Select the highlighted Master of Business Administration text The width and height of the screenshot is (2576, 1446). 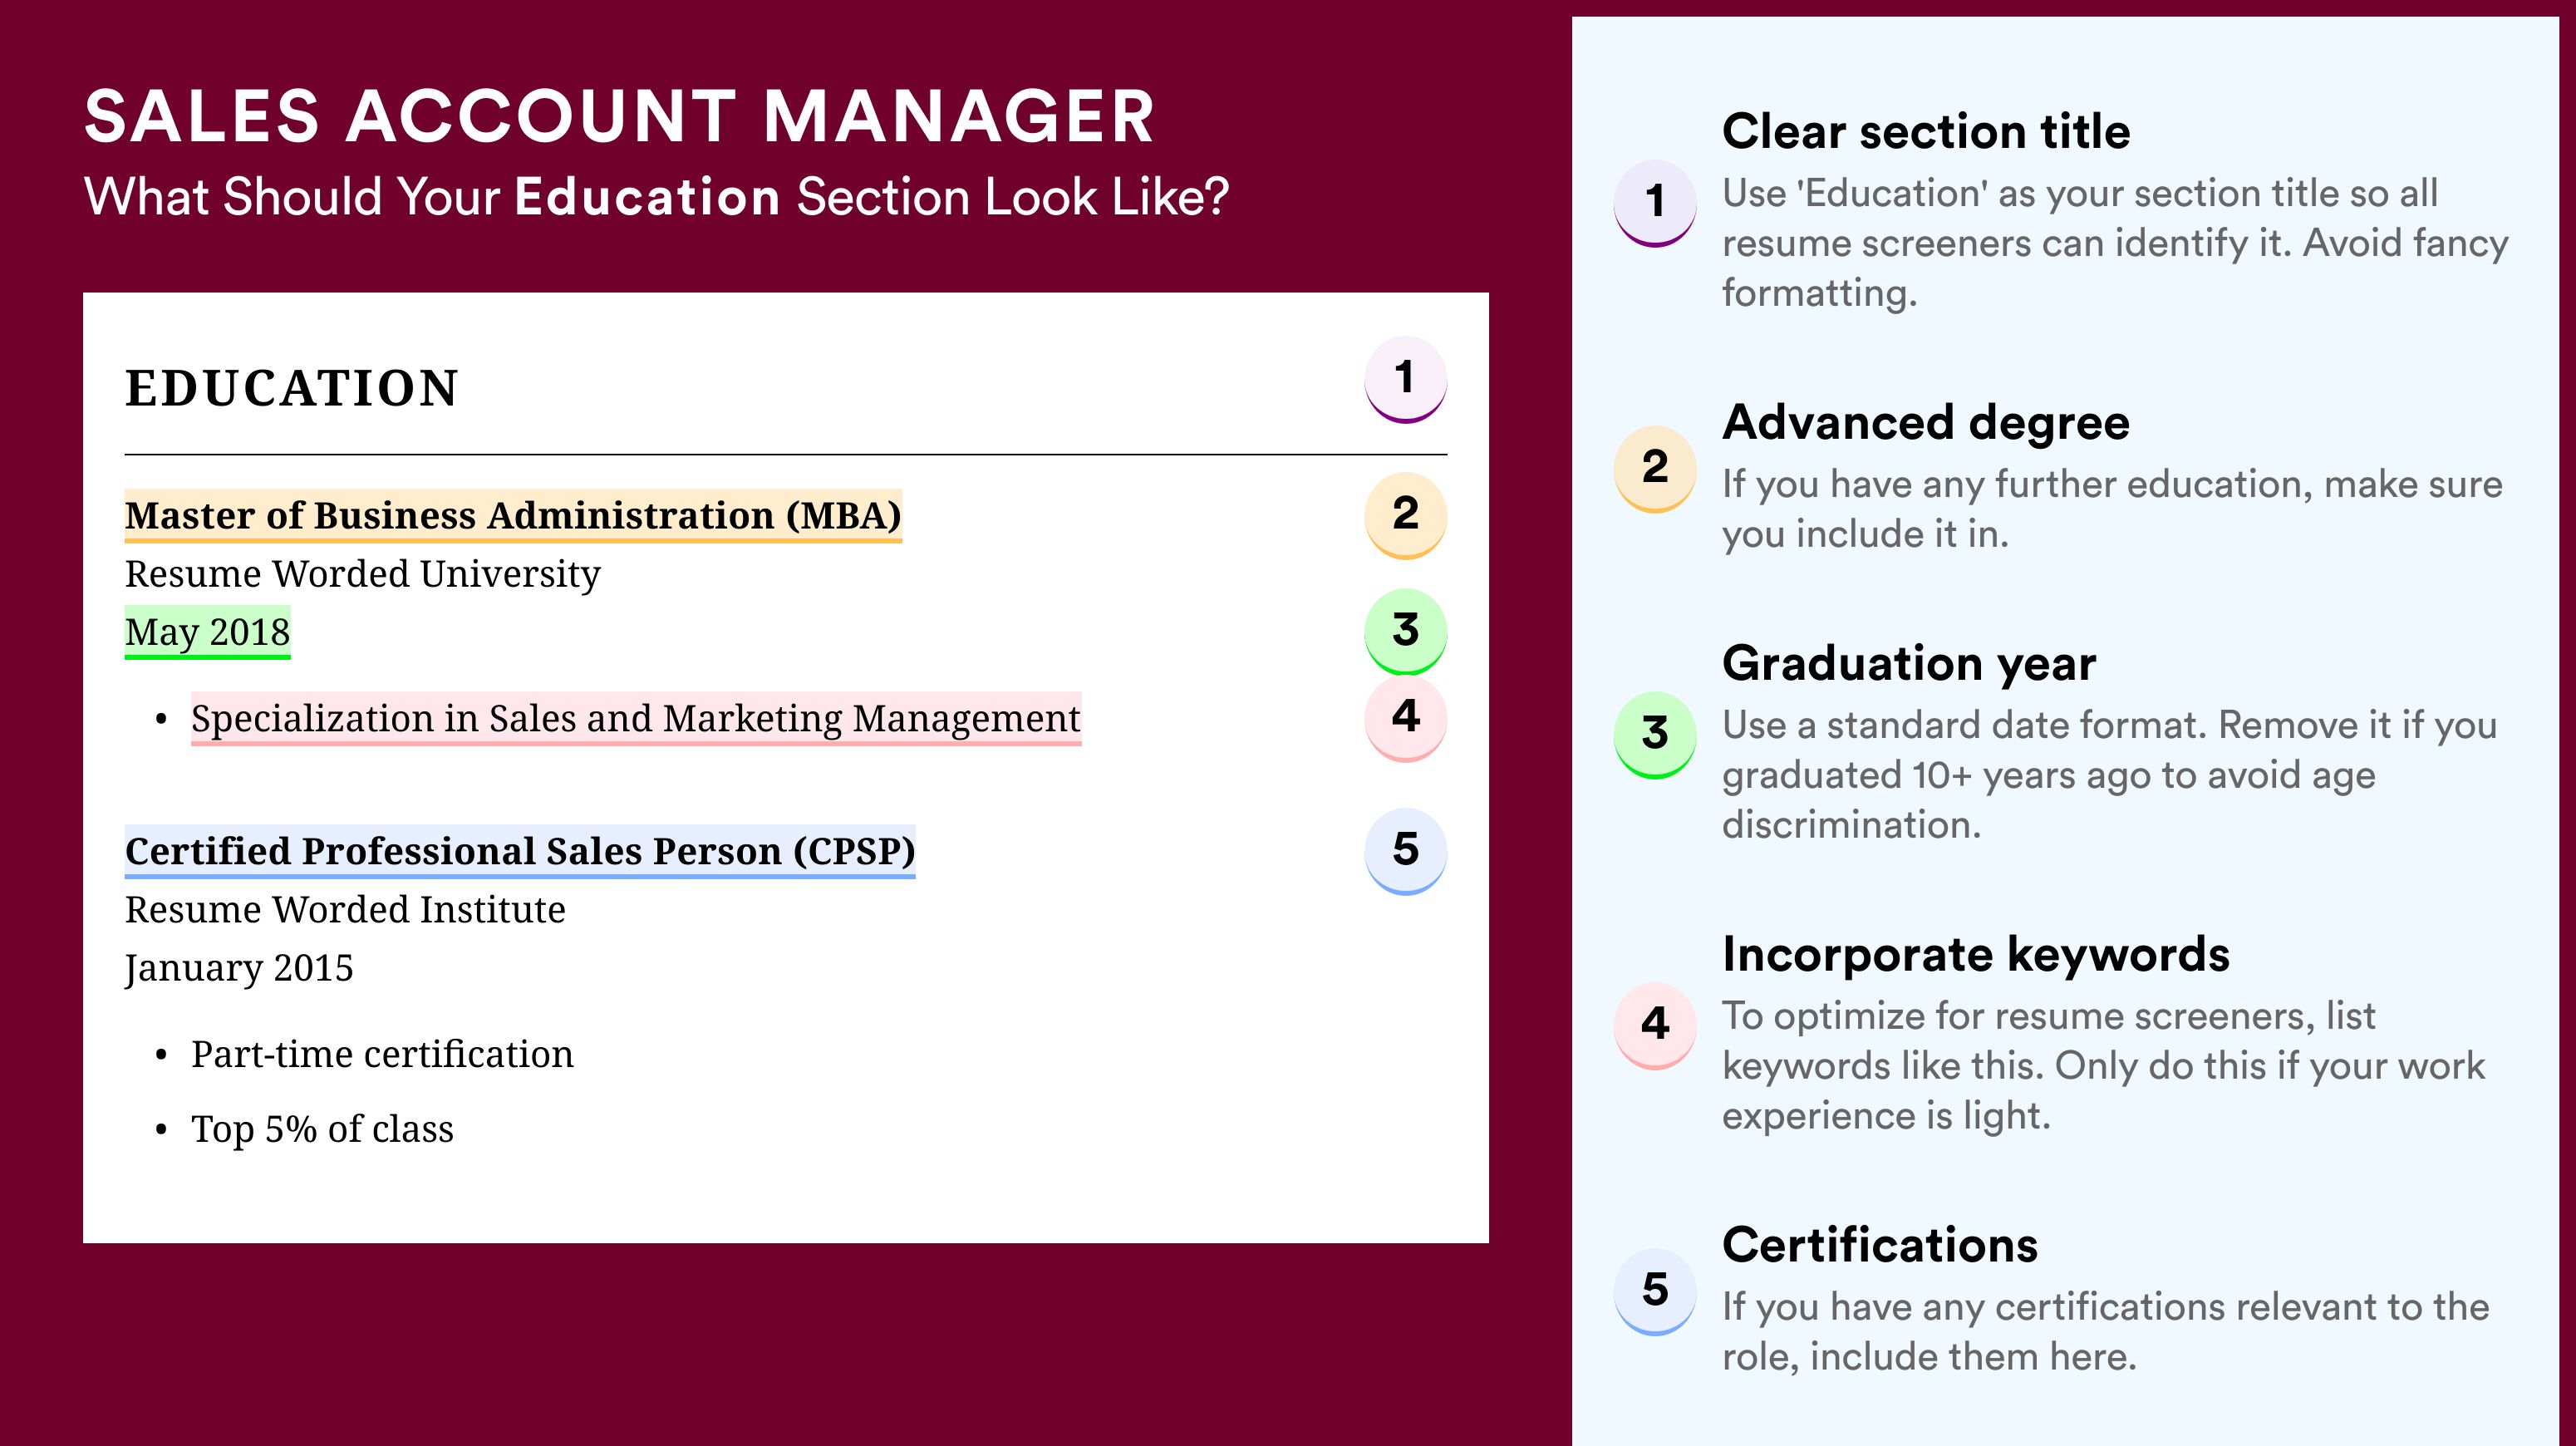tap(513, 516)
